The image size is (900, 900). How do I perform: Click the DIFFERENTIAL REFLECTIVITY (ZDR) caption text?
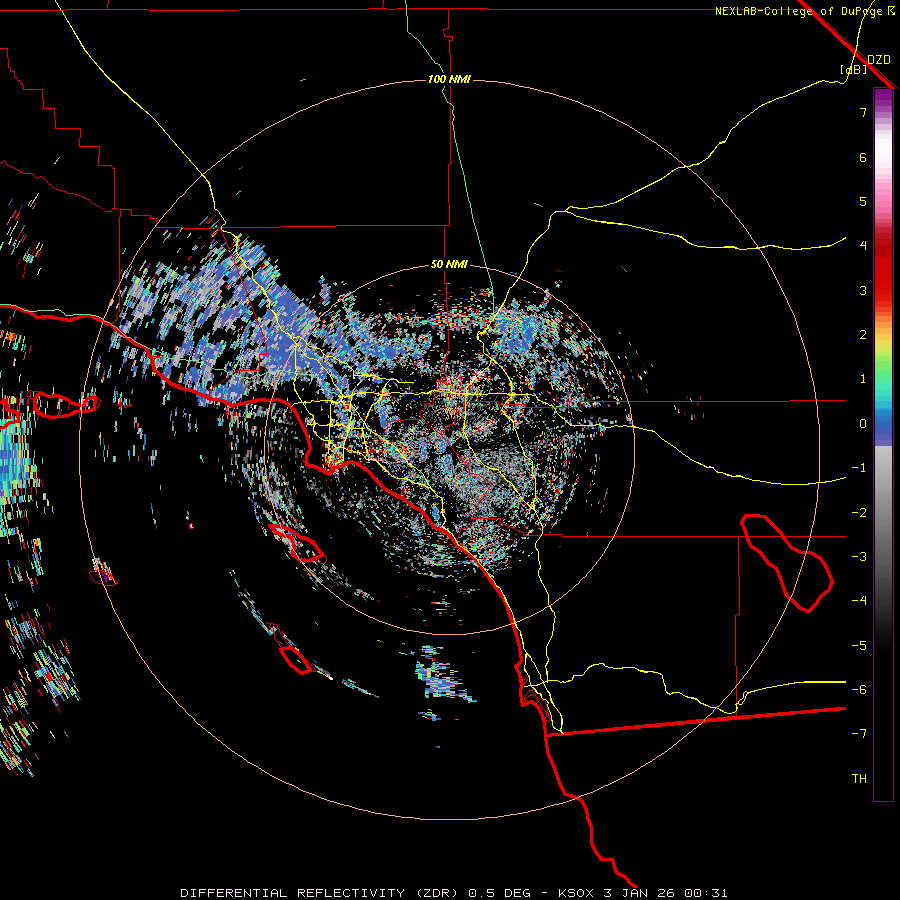click(320, 893)
